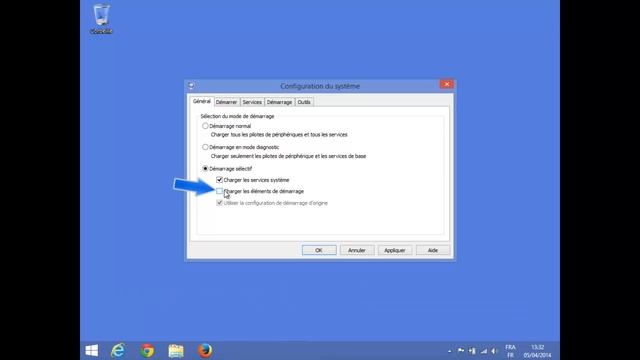
Task: Open Action Center flag icon
Action: click(461, 351)
